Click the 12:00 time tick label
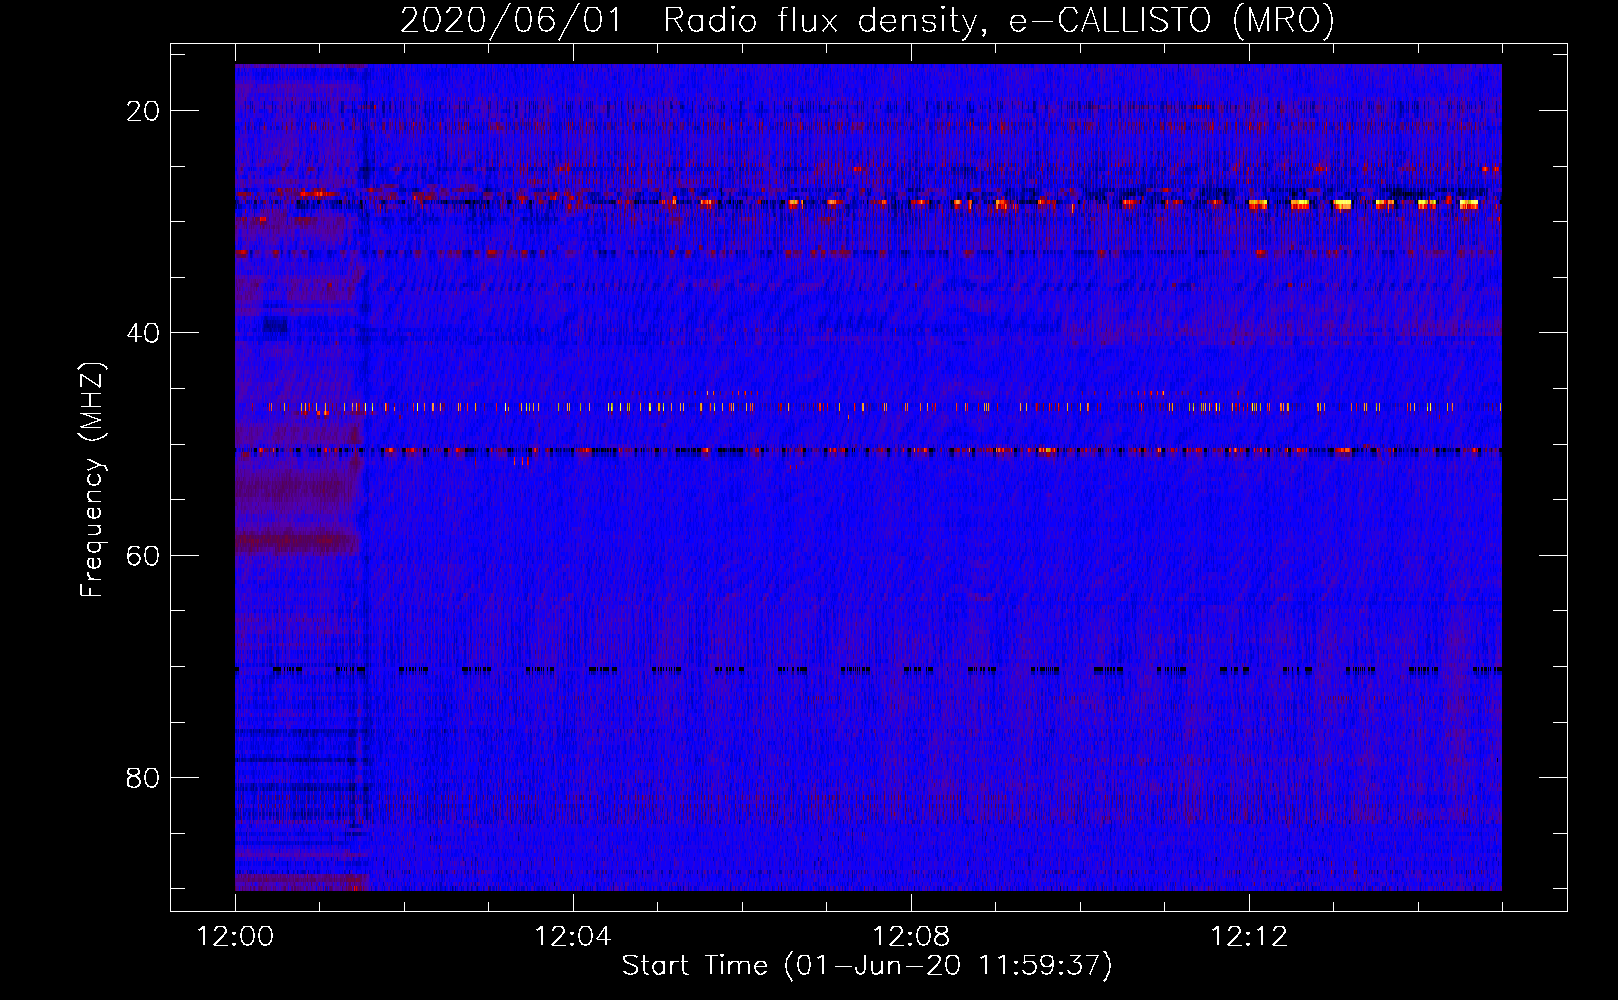This screenshot has width=1618, height=1000. click(x=235, y=937)
